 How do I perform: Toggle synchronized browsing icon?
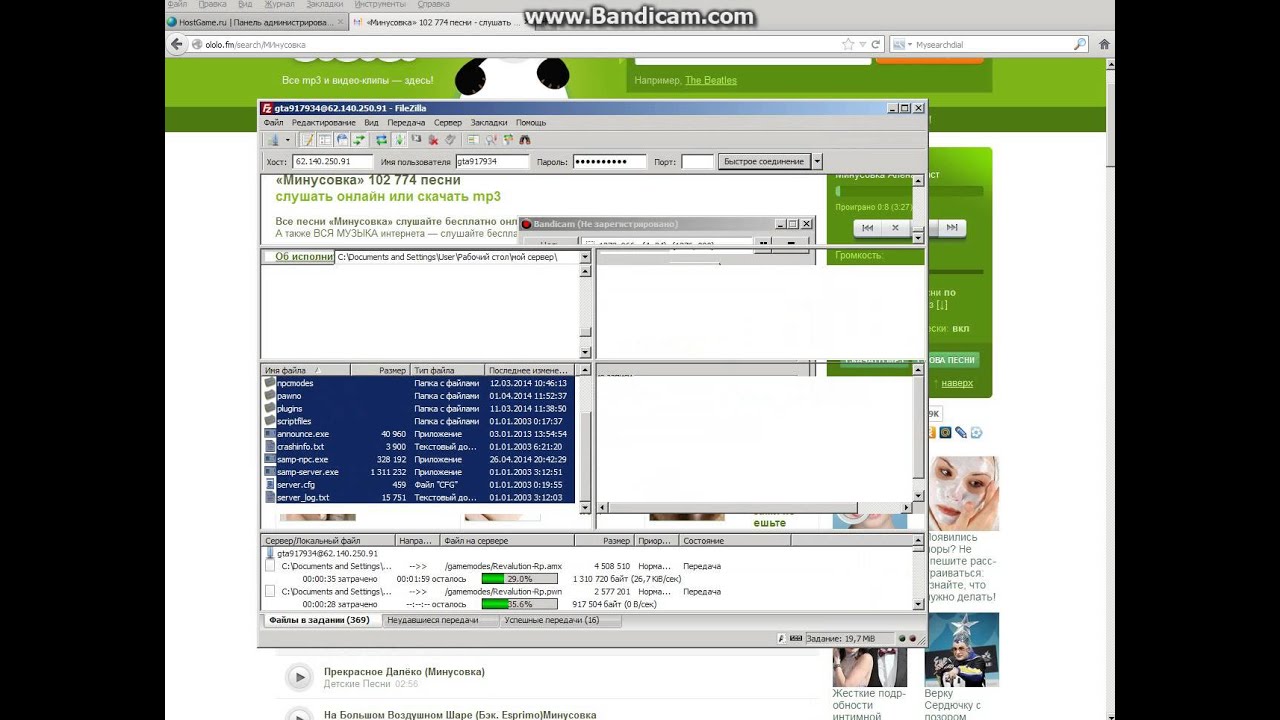[508, 140]
